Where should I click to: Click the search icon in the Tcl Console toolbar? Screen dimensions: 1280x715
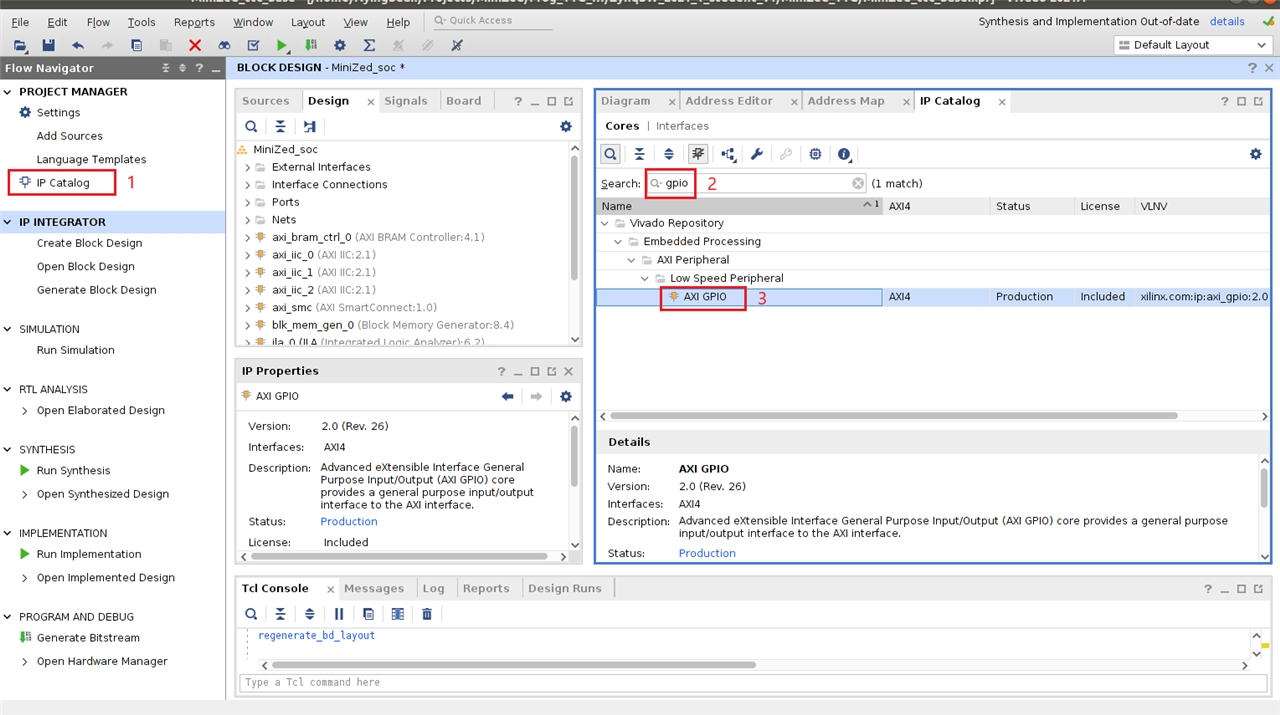pyautogui.click(x=251, y=614)
